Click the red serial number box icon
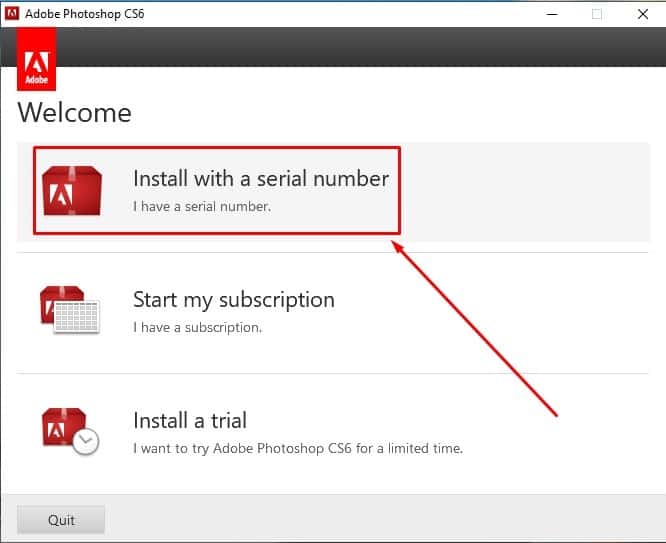 [x=71, y=190]
